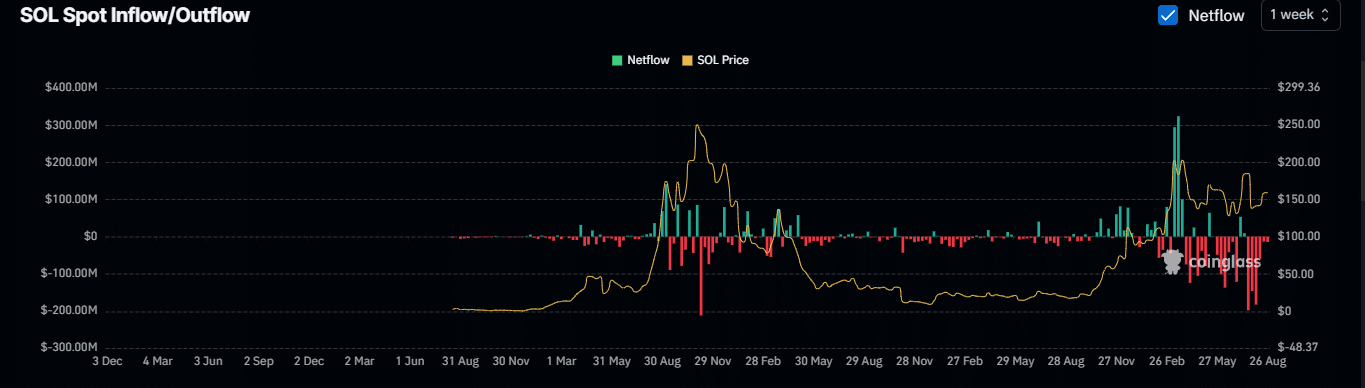The width and height of the screenshot is (1365, 388).
Task: Click the 26 Aug date label
Action: pos(1269,362)
